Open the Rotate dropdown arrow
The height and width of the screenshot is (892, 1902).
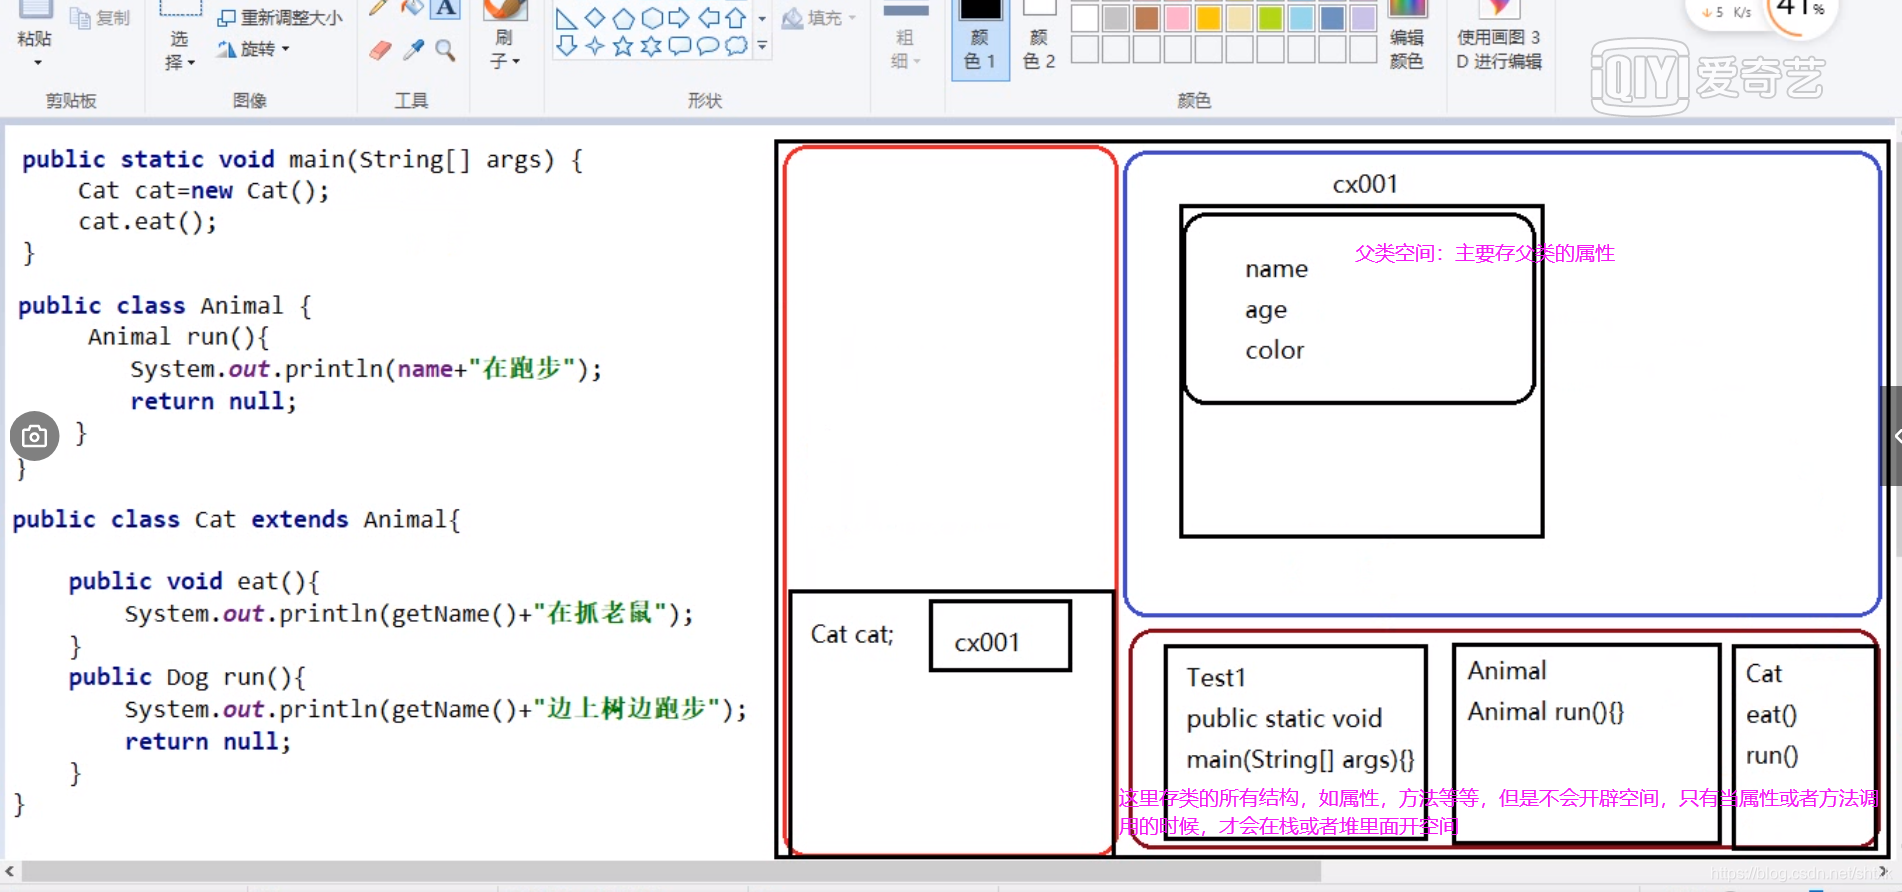point(286,48)
